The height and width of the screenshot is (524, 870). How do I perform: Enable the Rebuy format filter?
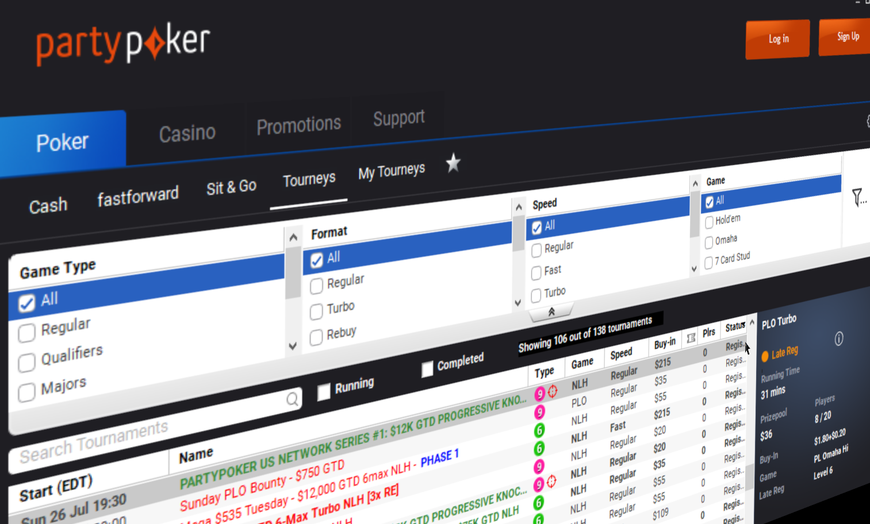316,337
